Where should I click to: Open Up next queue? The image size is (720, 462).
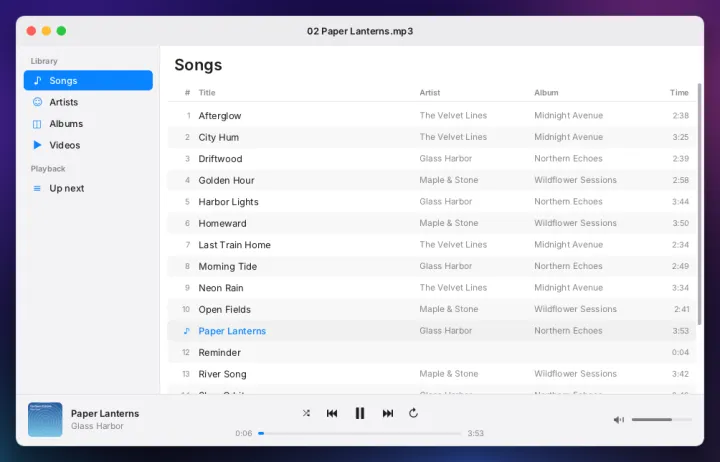(88, 188)
